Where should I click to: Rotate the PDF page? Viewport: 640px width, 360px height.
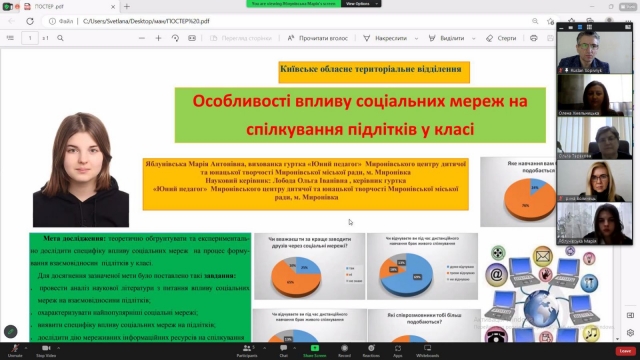coord(175,38)
